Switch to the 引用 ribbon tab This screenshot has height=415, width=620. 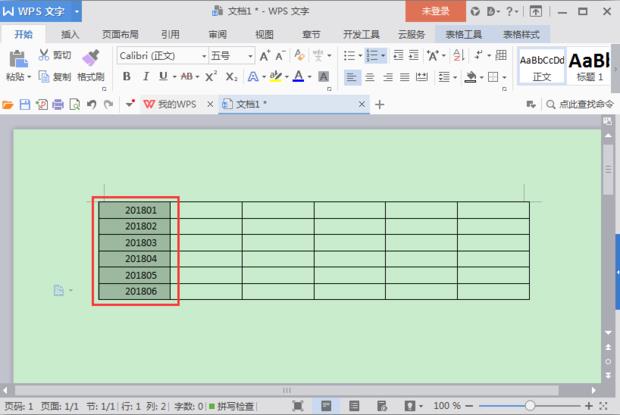tap(170, 35)
